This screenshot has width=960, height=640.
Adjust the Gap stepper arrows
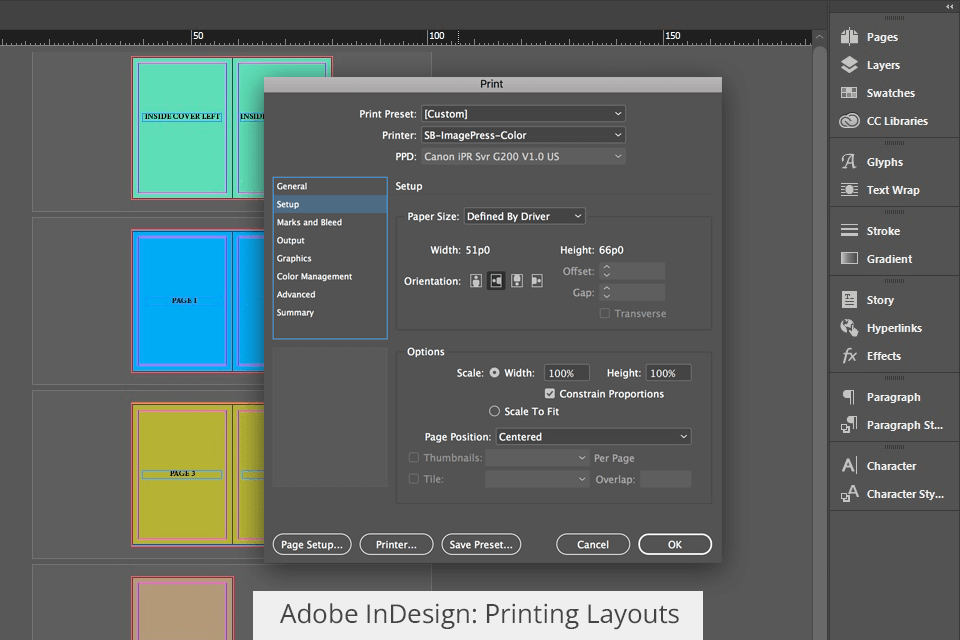pyautogui.click(x=607, y=292)
